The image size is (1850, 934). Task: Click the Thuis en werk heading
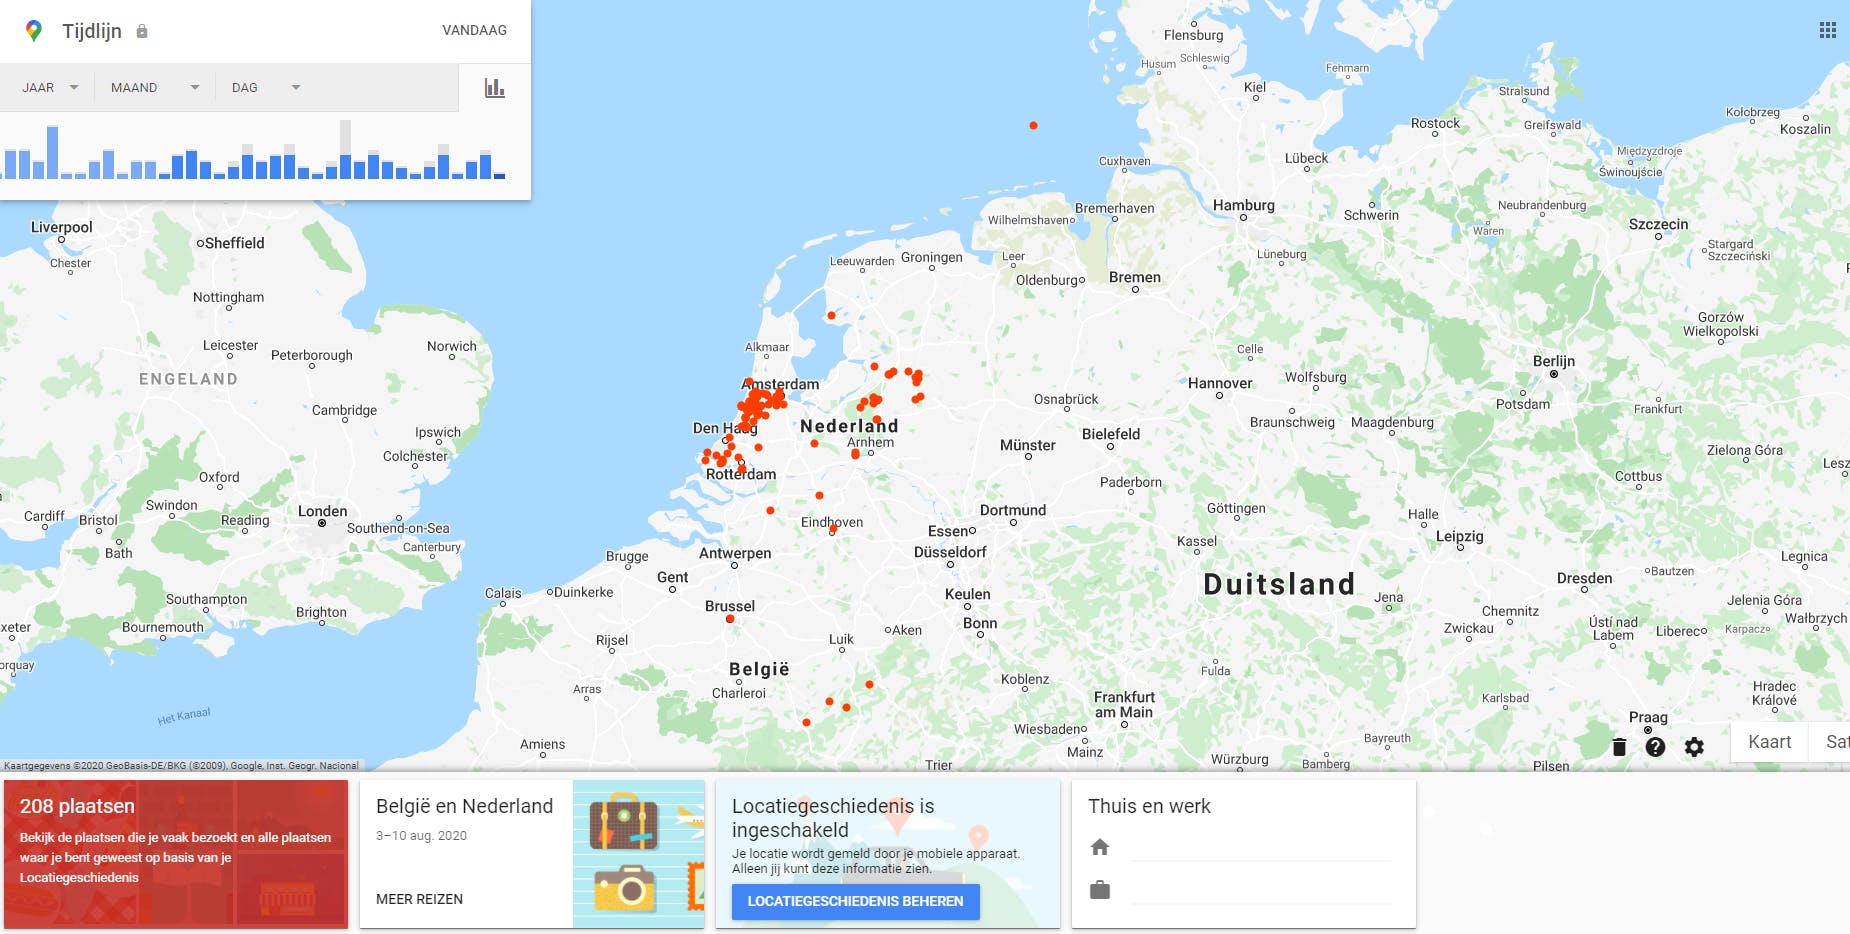[1149, 806]
